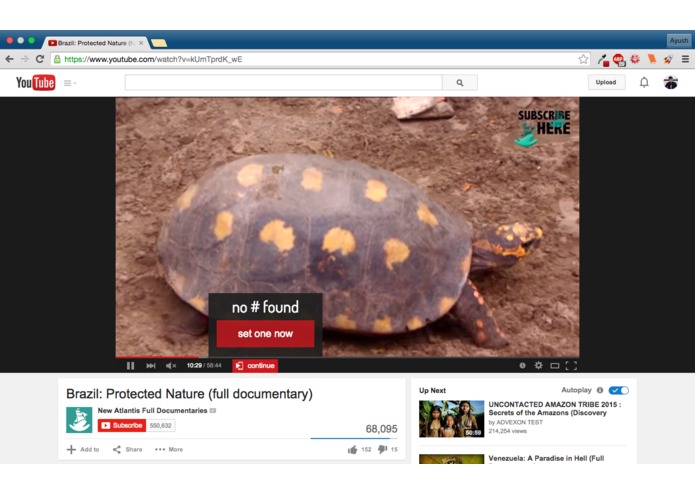The width and height of the screenshot is (695, 494).
Task: Open the account avatar menu
Action: click(671, 82)
